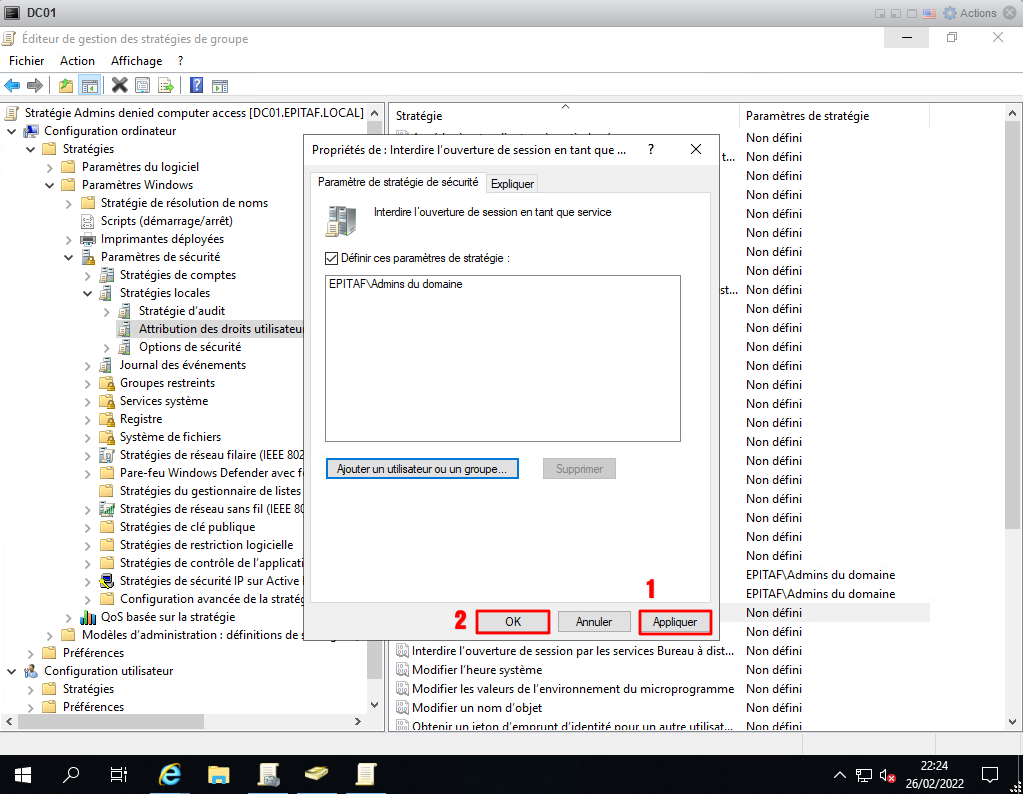
Task: Toggle the show/hide console tree icon
Action: pyautogui.click(x=89, y=86)
